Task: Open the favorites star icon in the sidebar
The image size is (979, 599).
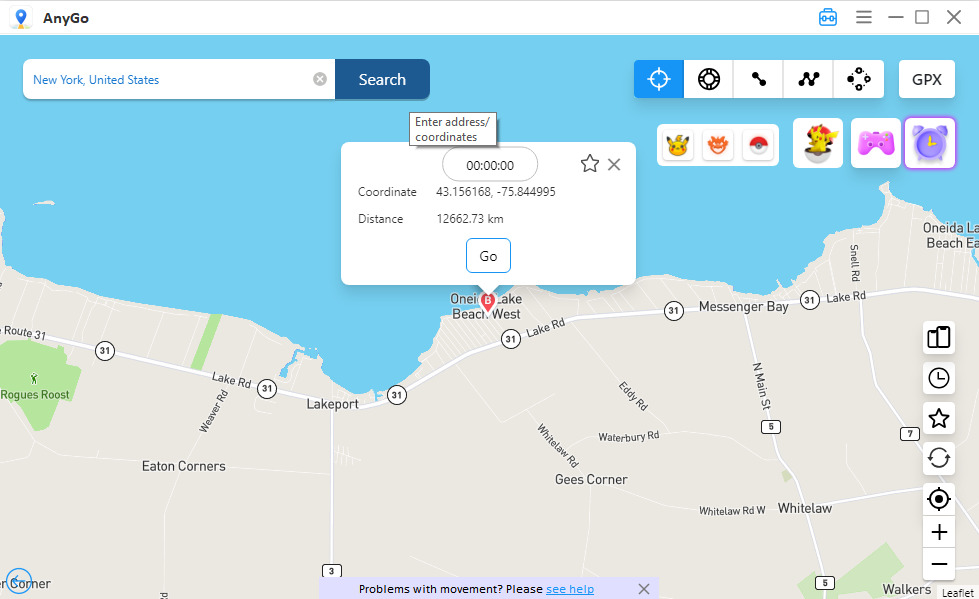Action: [938, 418]
